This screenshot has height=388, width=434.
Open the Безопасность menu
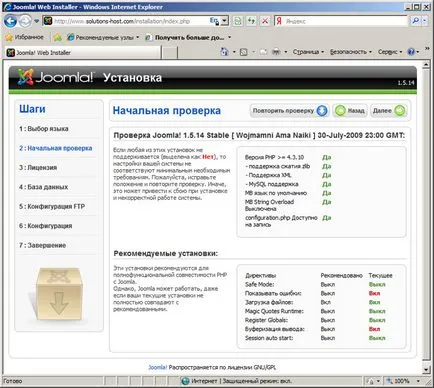pyautogui.click(x=350, y=52)
